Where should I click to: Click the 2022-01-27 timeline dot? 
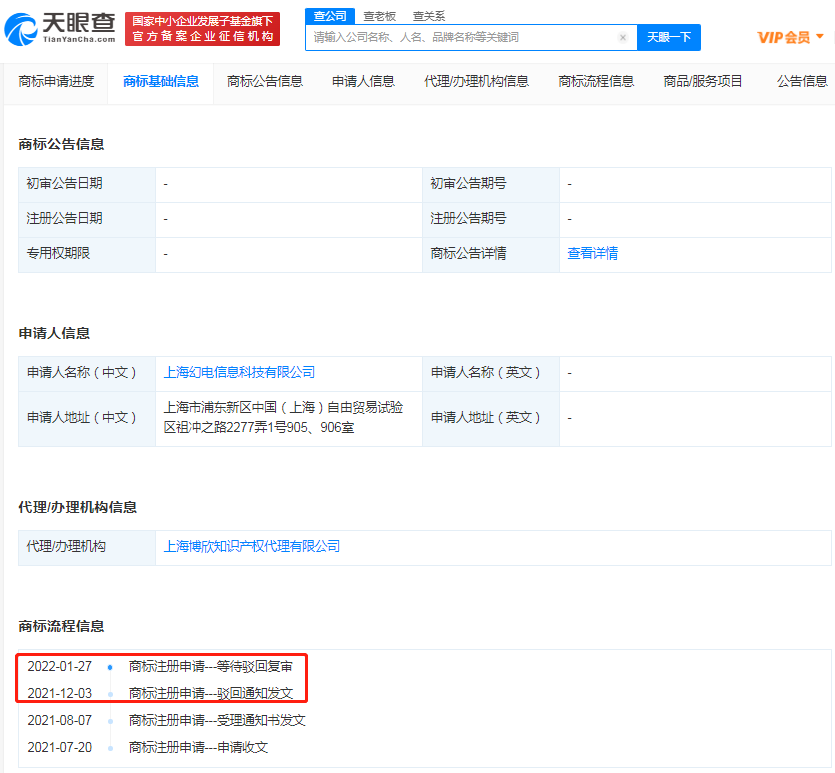click(110, 667)
